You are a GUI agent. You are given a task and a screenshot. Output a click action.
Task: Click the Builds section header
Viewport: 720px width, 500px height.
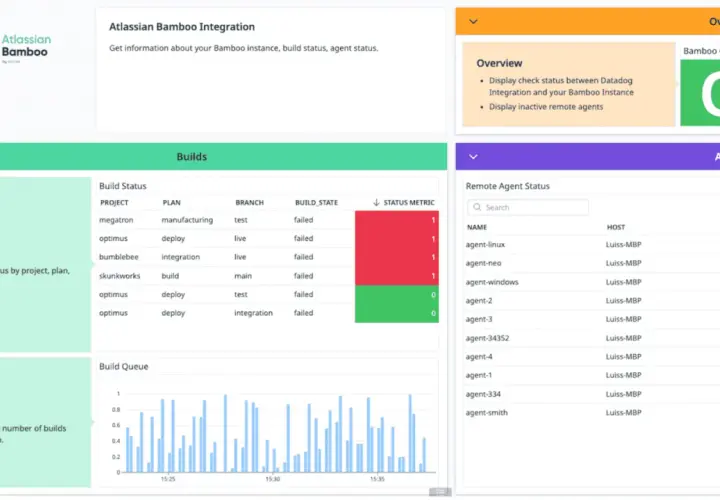pyautogui.click(x=191, y=157)
